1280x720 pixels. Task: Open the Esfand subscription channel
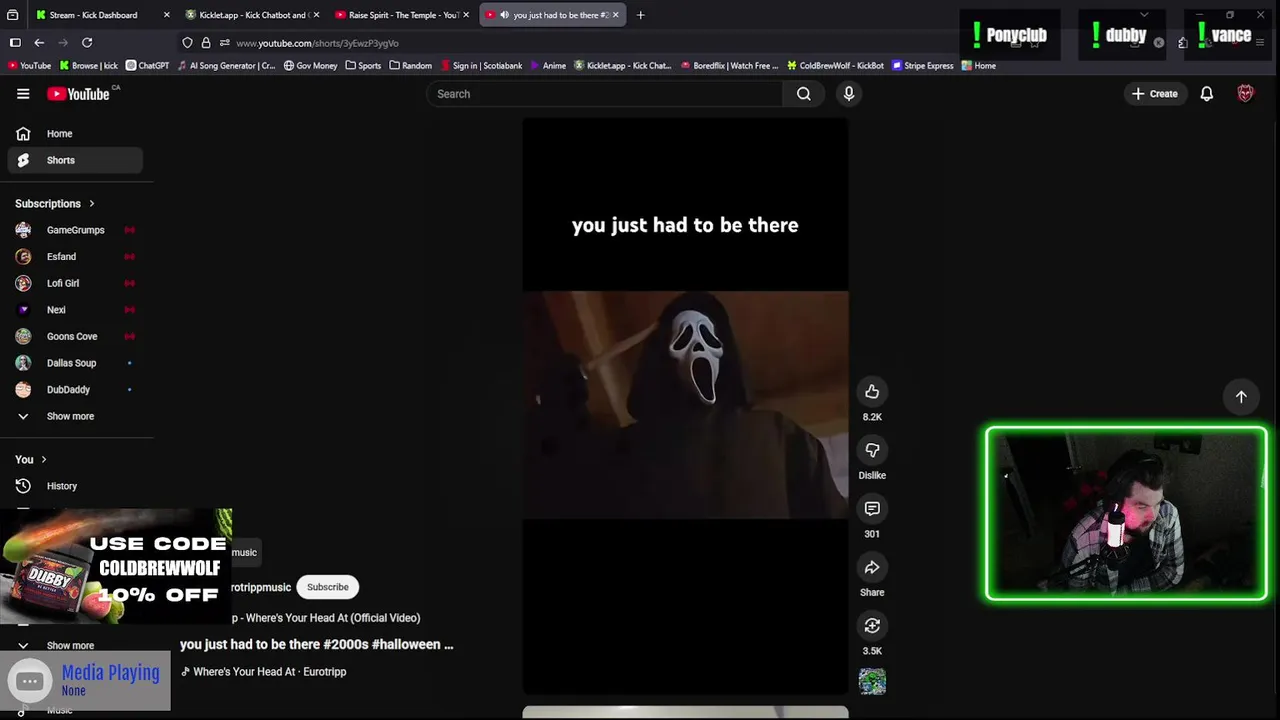75,257
